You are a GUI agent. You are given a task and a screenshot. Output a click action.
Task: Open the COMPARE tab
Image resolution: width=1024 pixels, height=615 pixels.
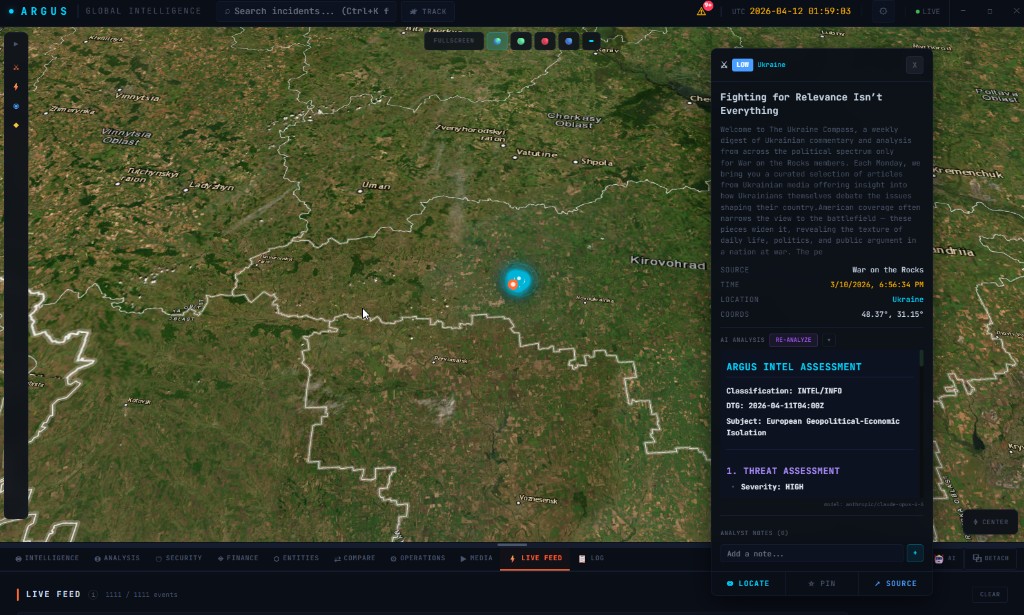pos(355,558)
